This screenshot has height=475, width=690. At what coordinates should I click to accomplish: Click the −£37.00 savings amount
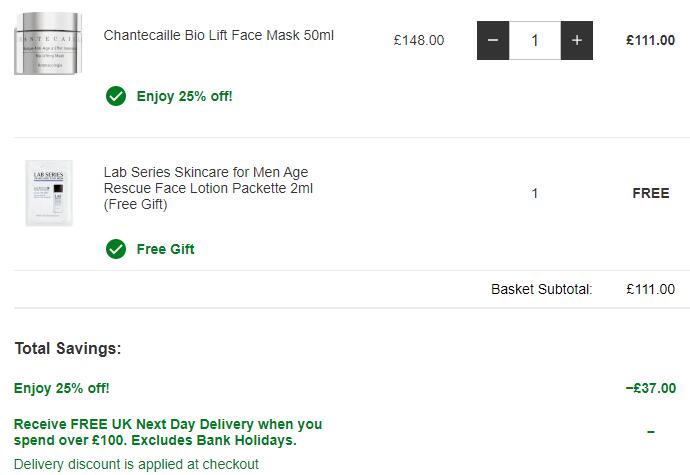(x=651, y=388)
